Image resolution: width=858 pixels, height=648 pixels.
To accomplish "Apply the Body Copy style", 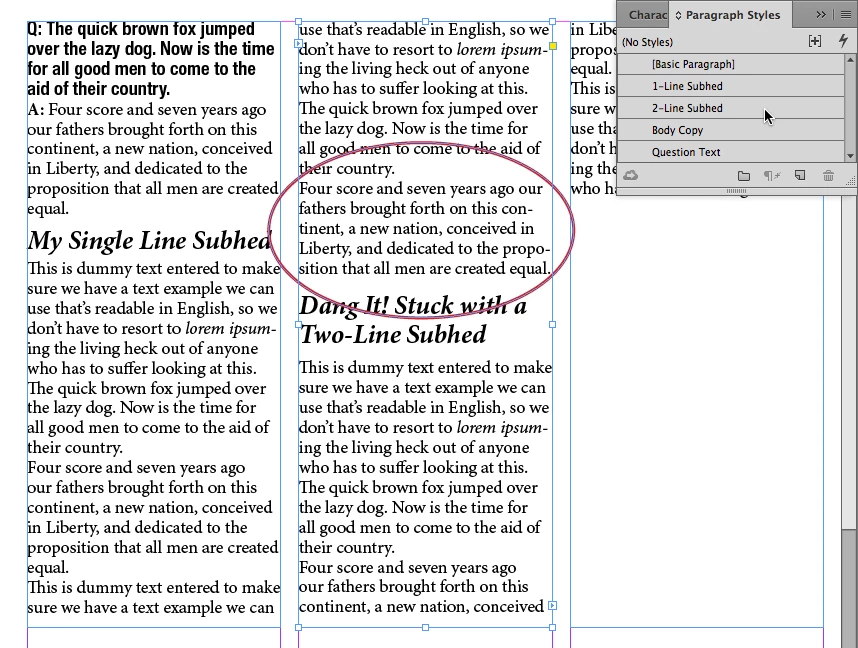I will click(x=731, y=130).
